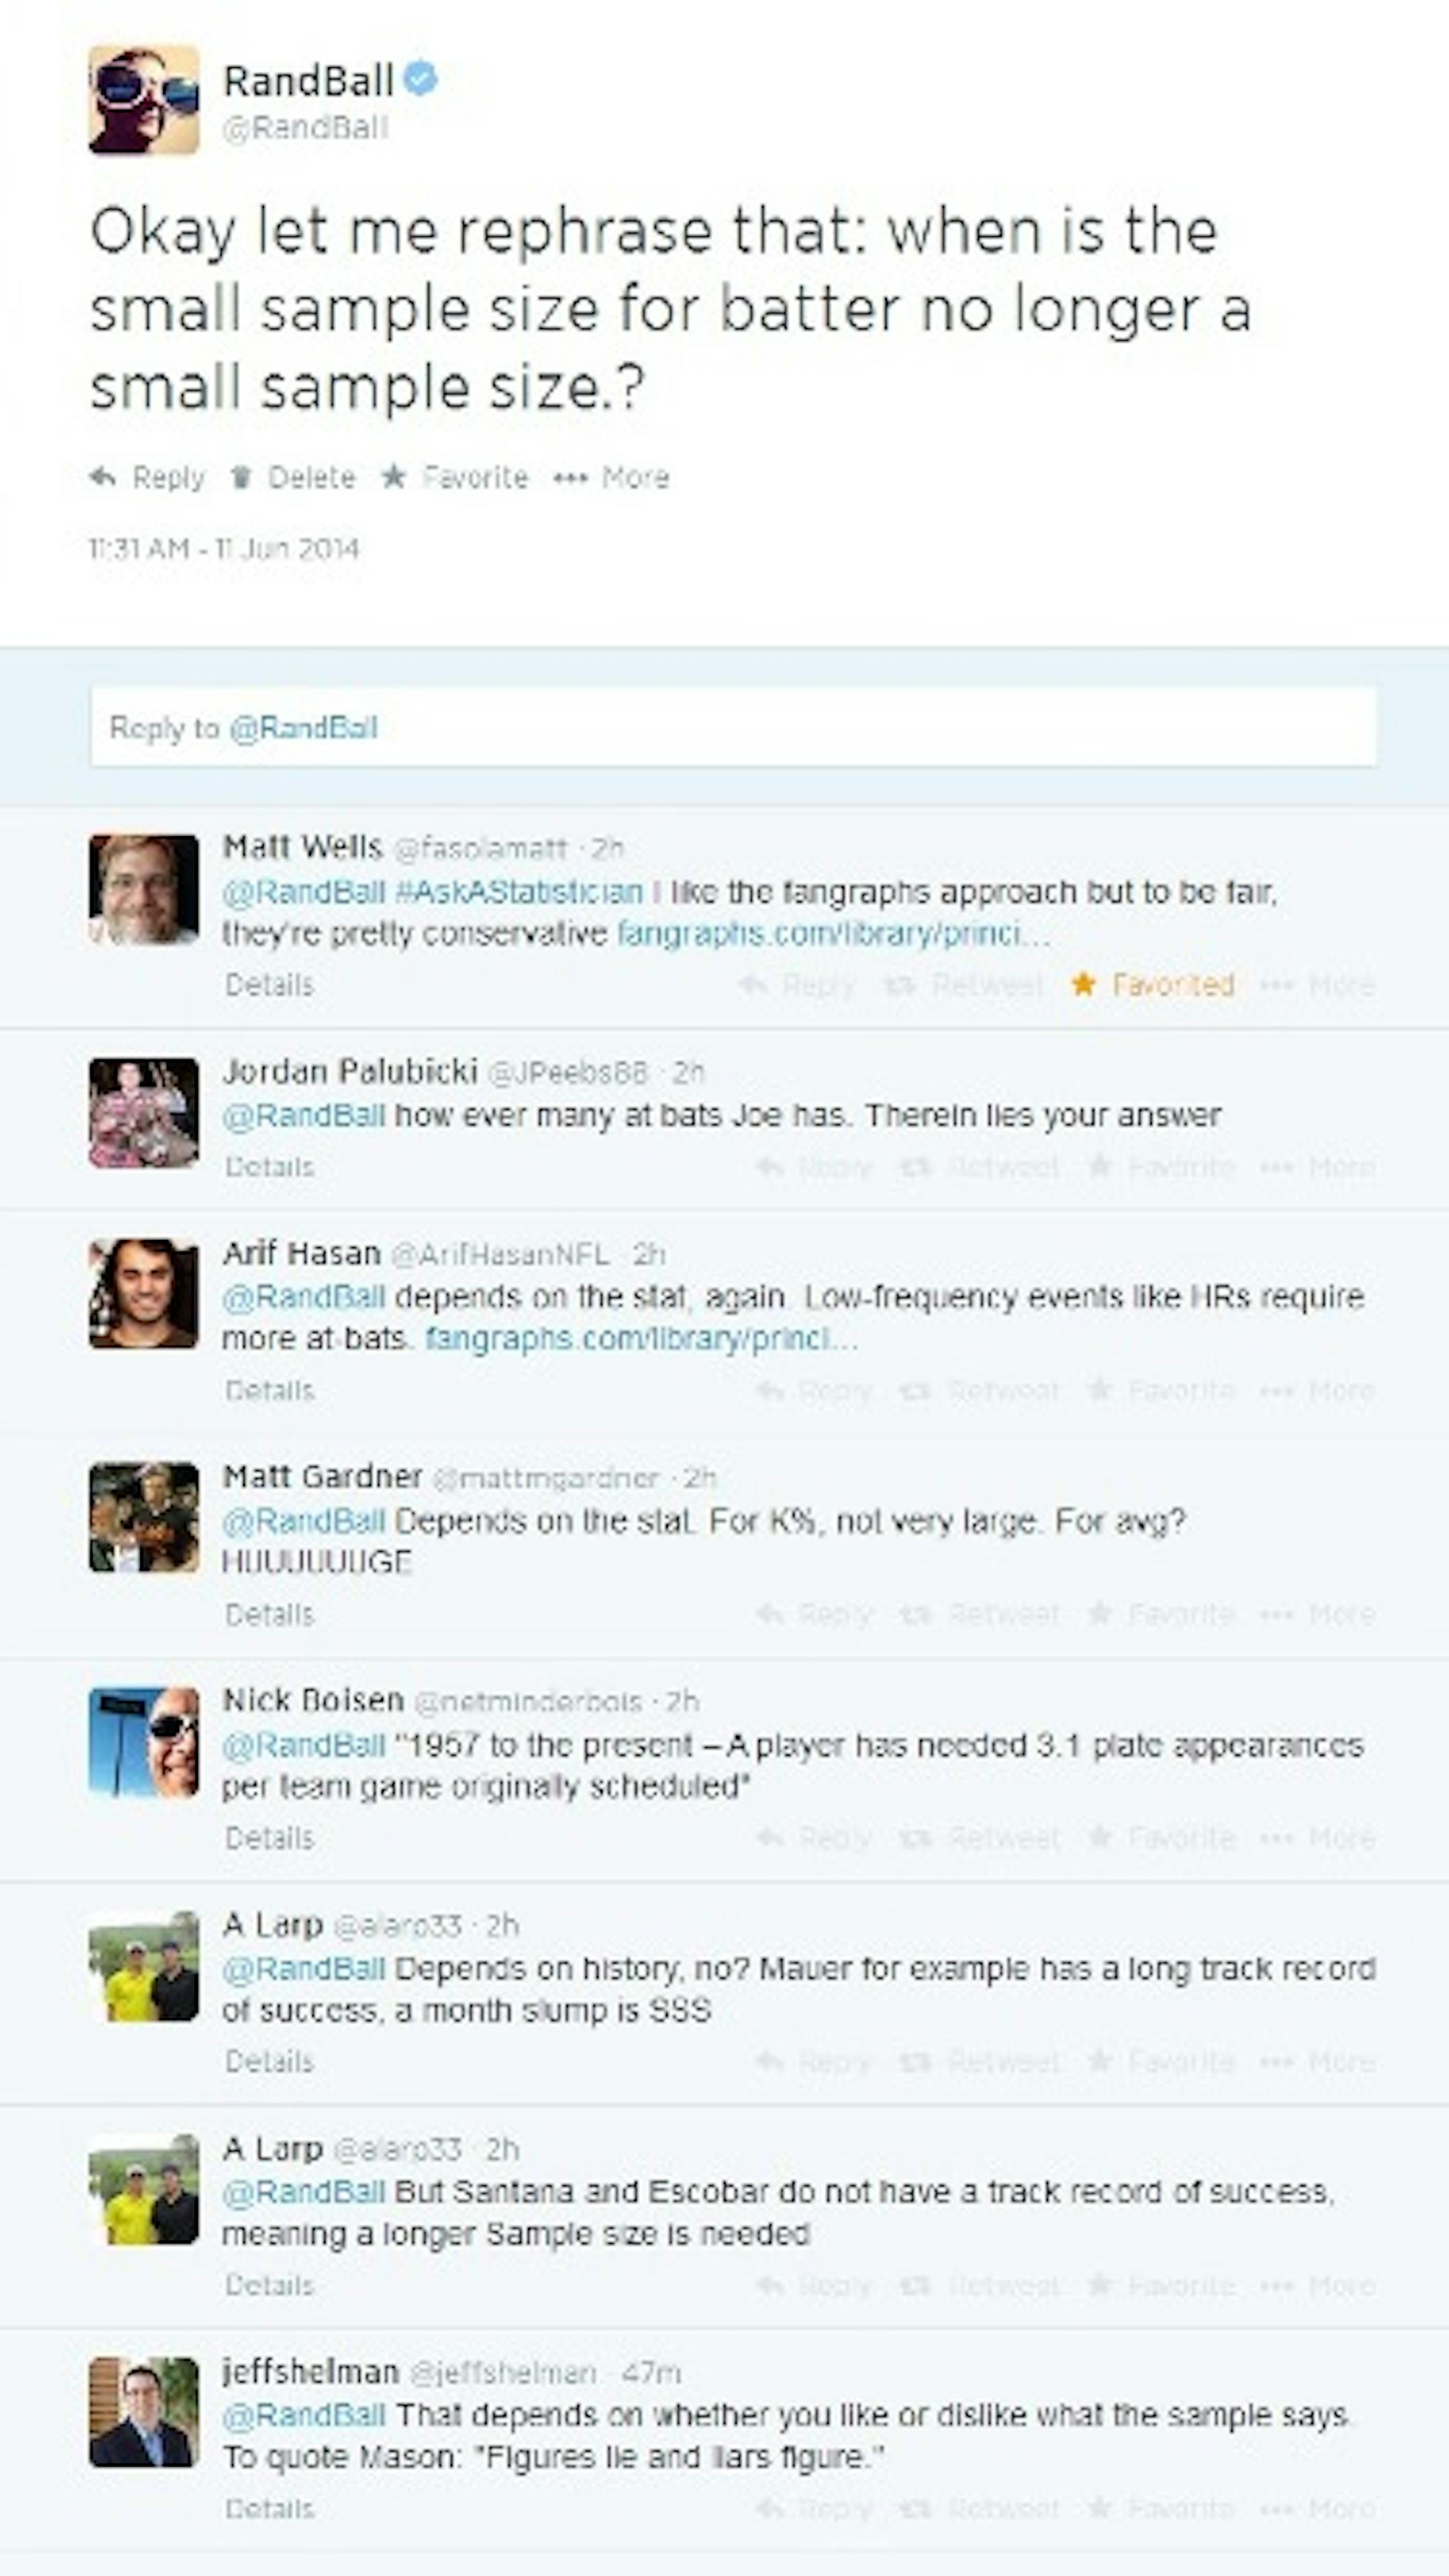Click the Delete trash icon on main tweet
1449x2576 pixels.
[240, 477]
